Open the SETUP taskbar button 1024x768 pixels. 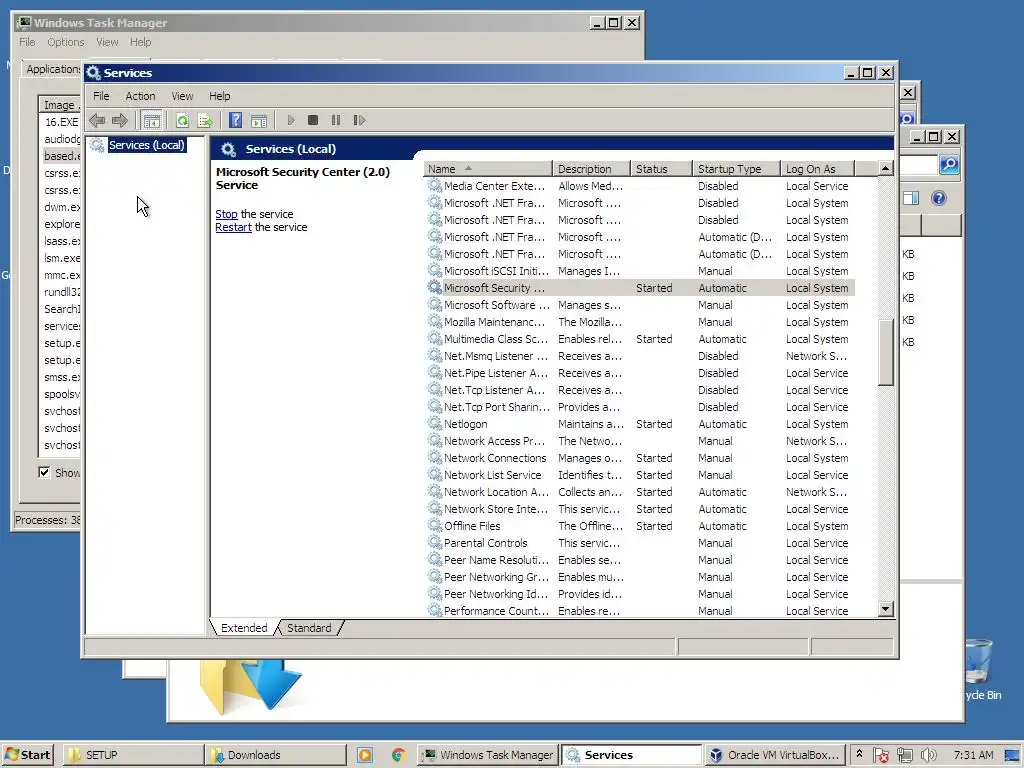[133, 755]
